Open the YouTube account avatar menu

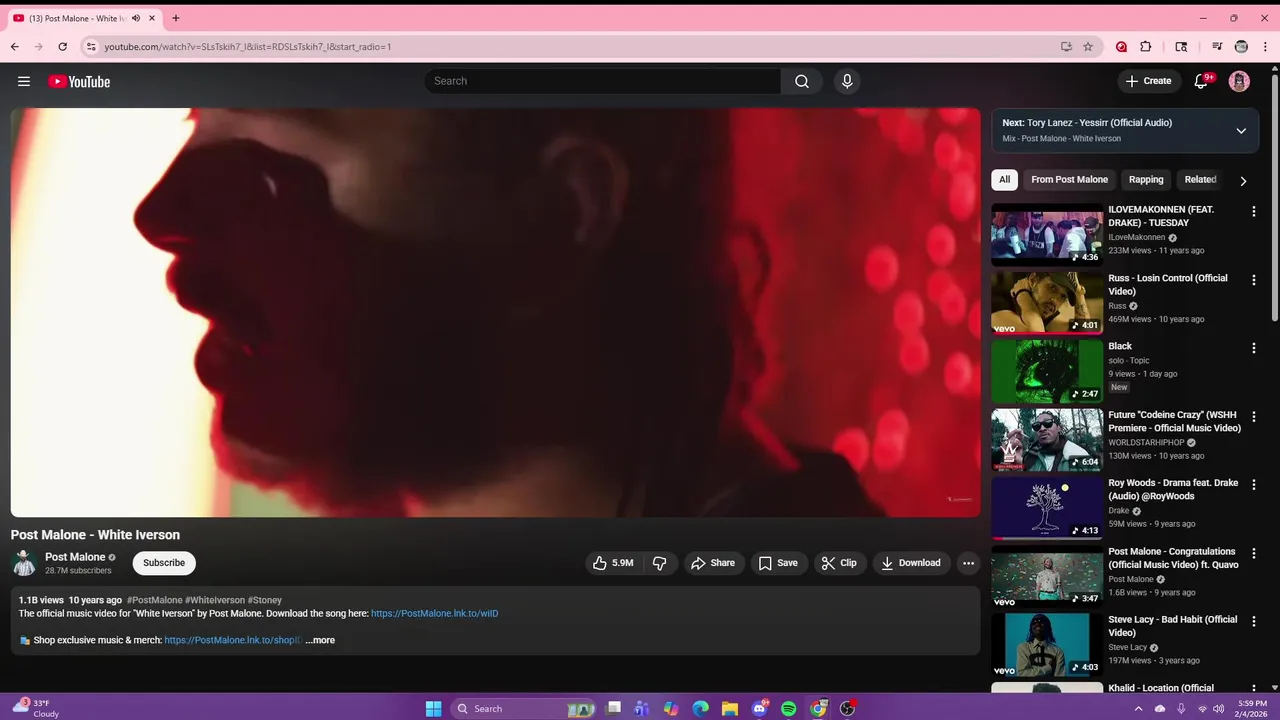click(x=1239, y=81)
